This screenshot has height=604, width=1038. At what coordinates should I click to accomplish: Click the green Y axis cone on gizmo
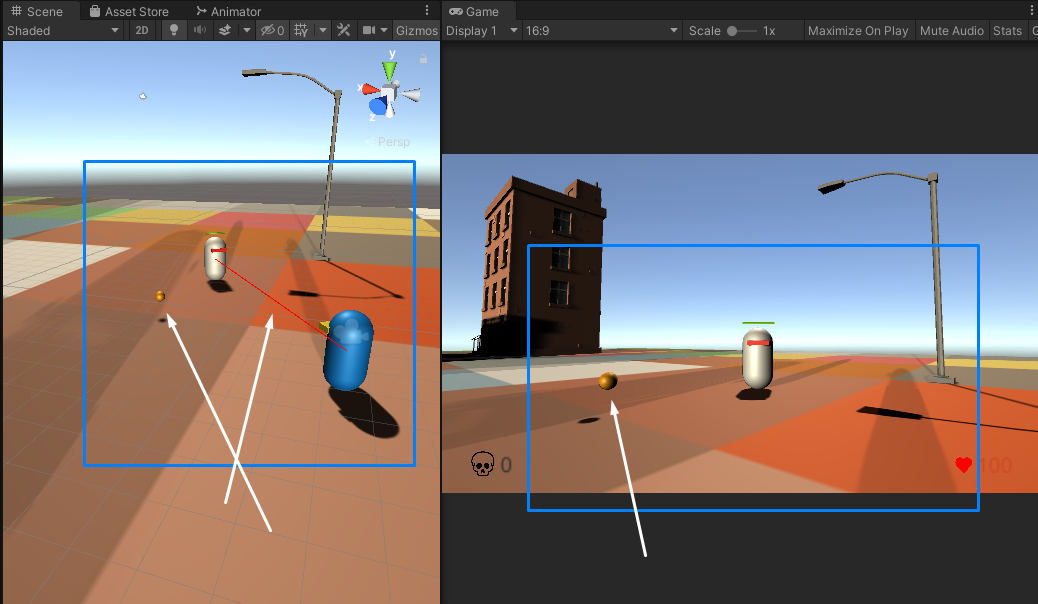pyautogui.click(x=389, y=70)
